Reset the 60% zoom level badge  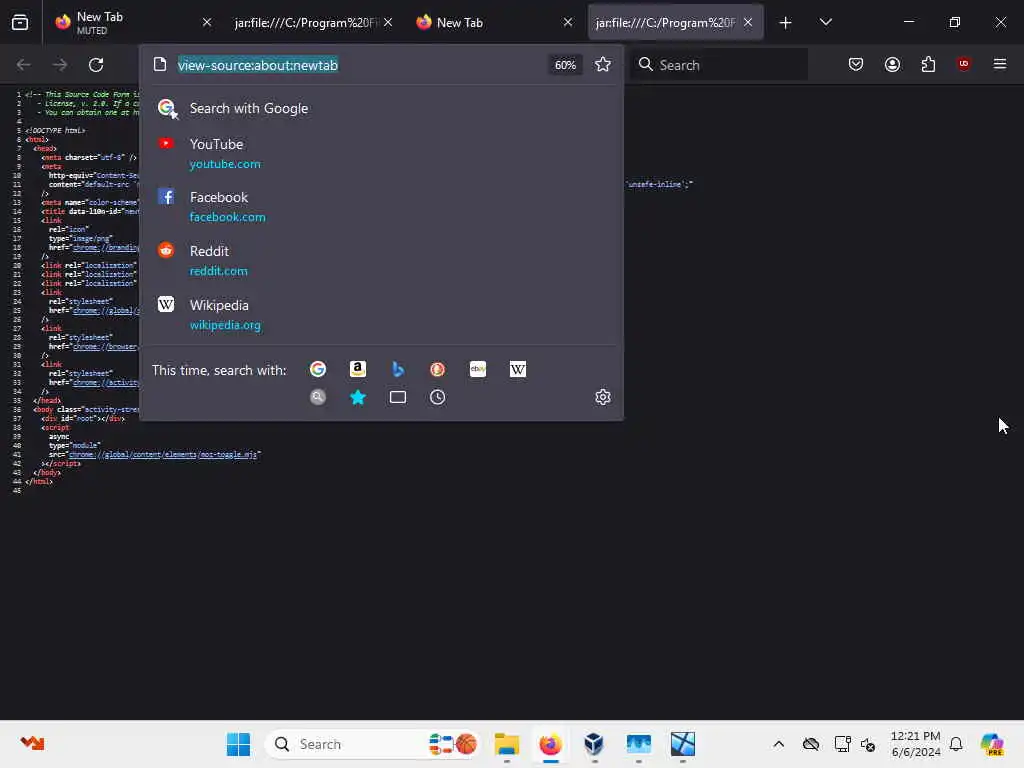[565, 65]
